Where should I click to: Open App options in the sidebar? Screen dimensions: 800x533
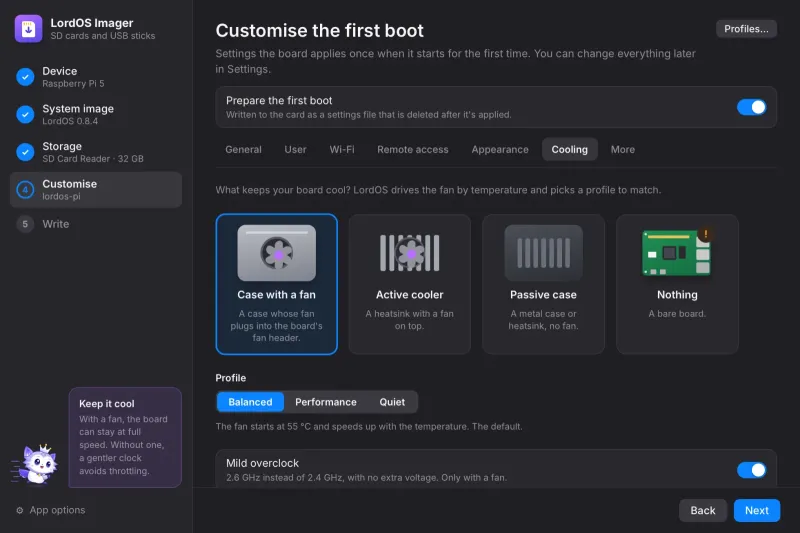tap(51, 510)
